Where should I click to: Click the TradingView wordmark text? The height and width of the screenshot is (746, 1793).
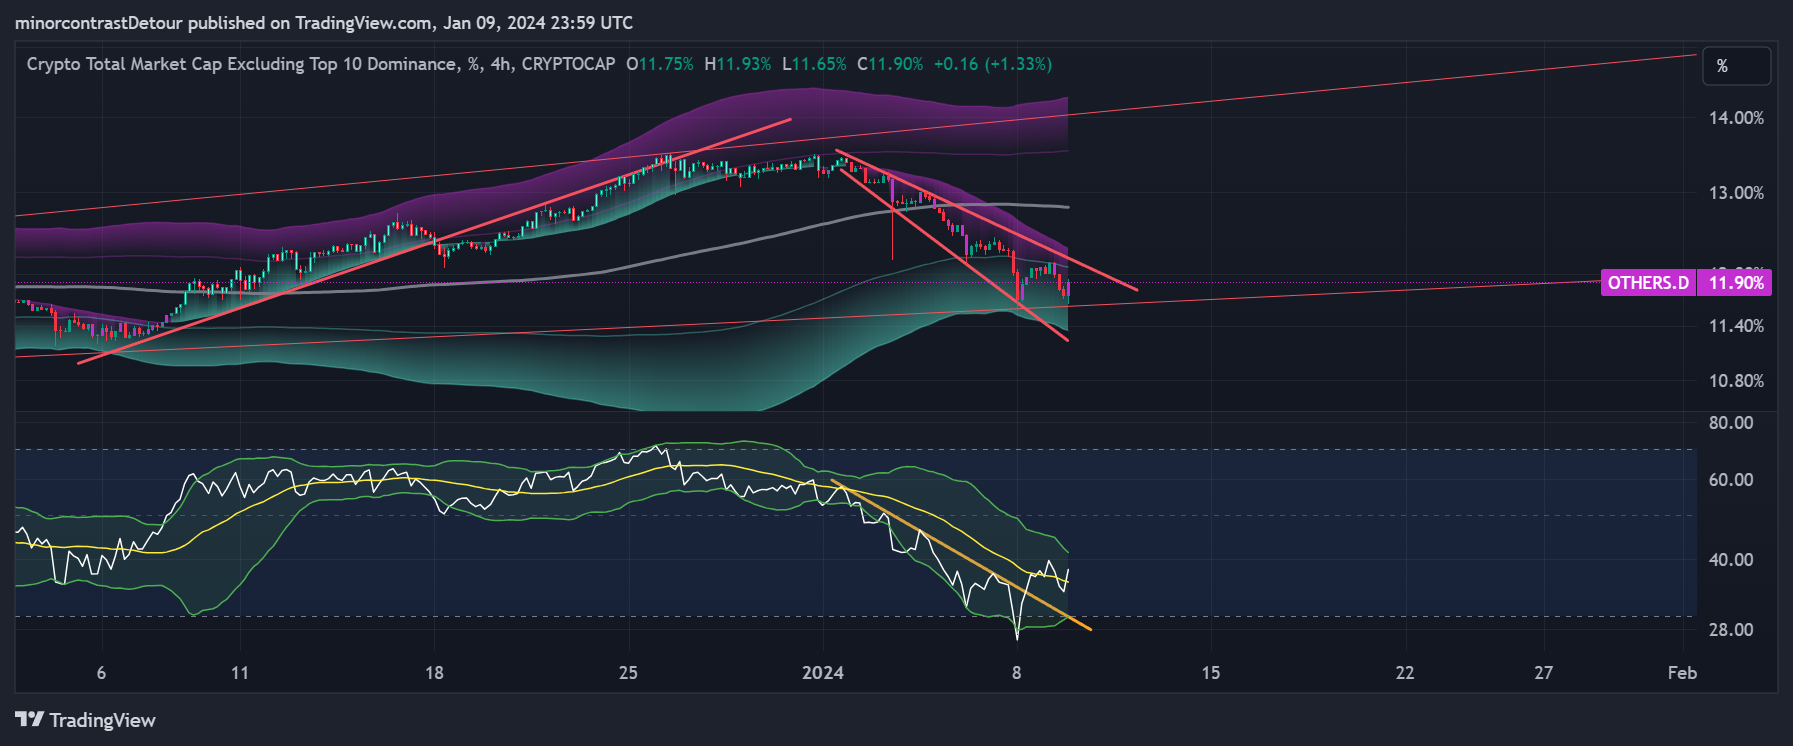click(103, 720)
